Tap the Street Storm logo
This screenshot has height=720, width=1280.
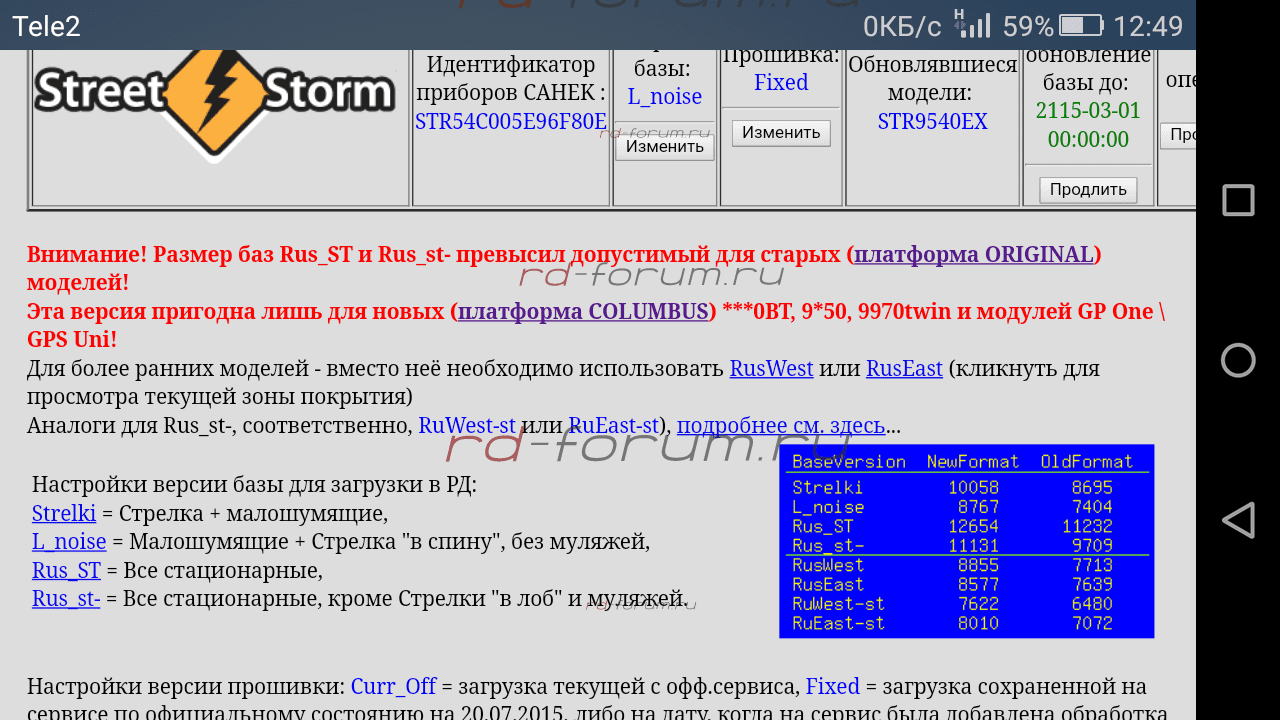click(x=214, y=96)
